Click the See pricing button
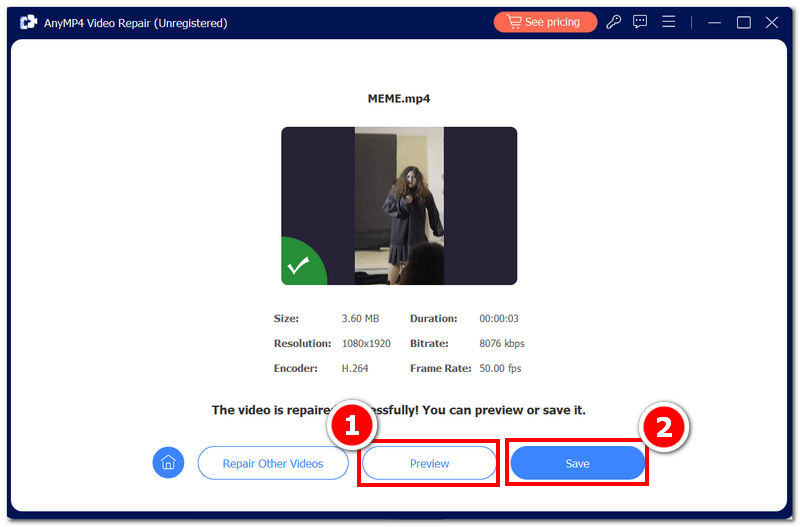The width and height of the screenshot is (800, 527). [545, 22]
